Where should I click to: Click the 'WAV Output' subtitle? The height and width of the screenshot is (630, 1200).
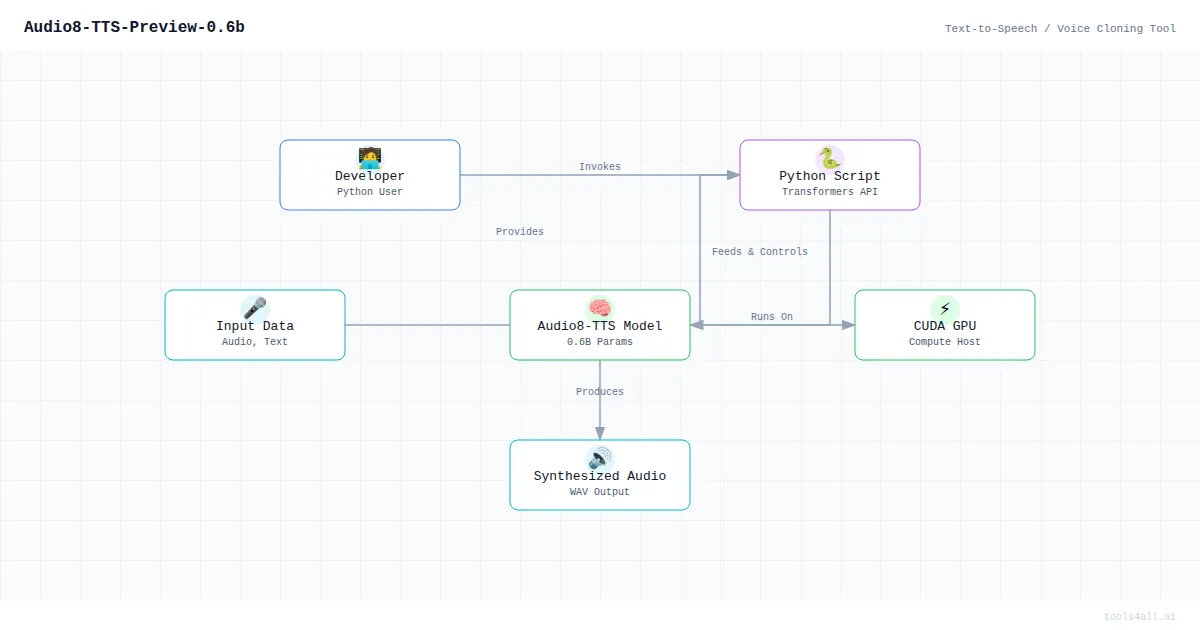(x=600, y=492)
